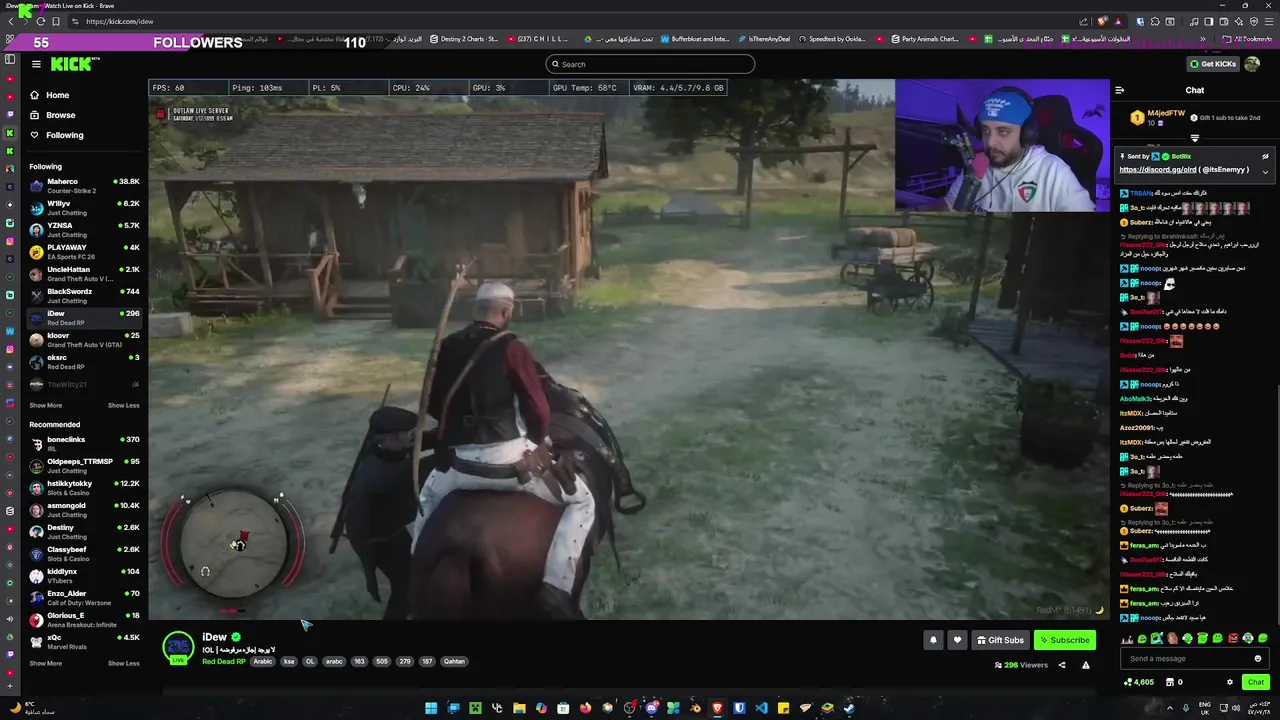Select the Arabic stream tag
Image resolution: width=1280 pixels, height=720 pixels.
(263, 661)
